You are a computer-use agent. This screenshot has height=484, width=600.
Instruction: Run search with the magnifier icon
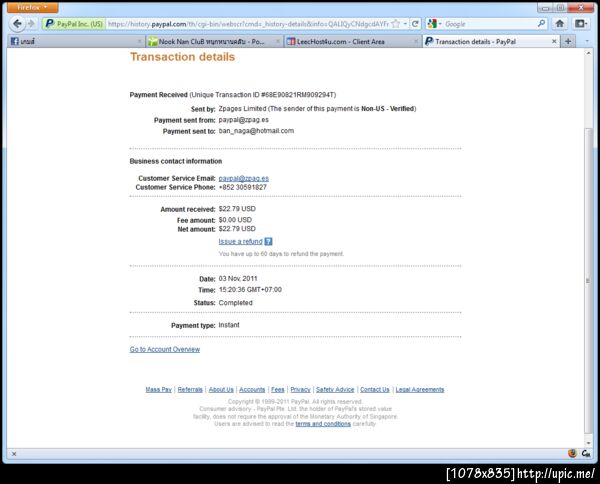[x=541, y=24]
